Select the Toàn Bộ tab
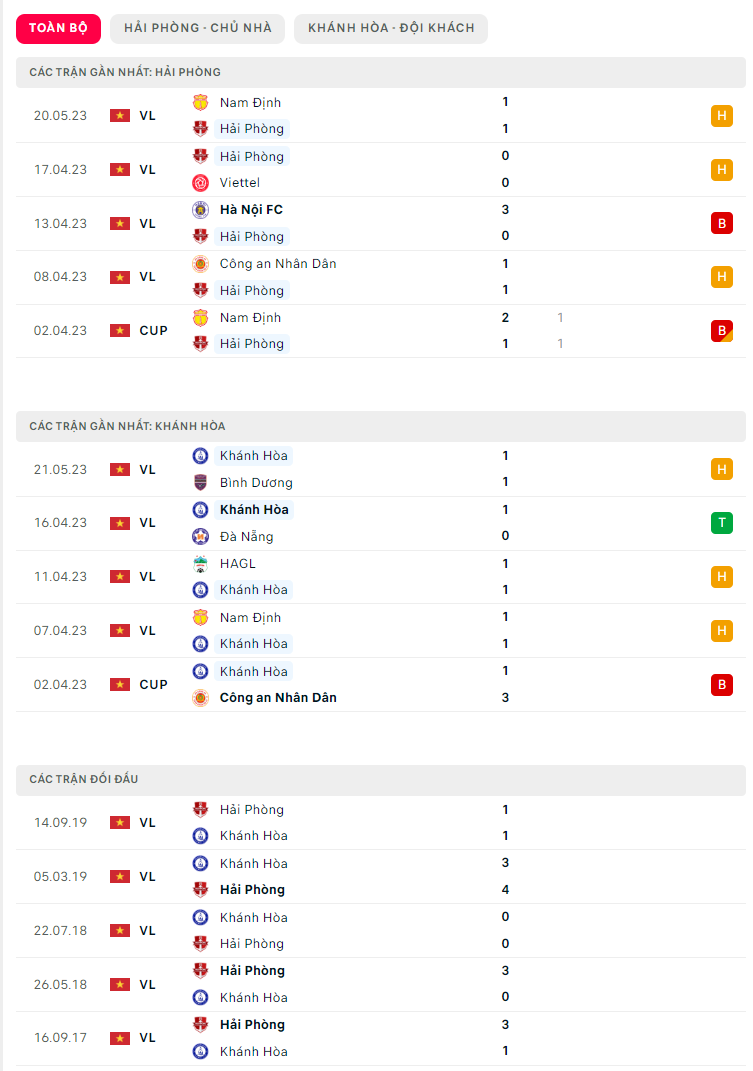The height and width of the screenshot is (1071, 753). 58,28
